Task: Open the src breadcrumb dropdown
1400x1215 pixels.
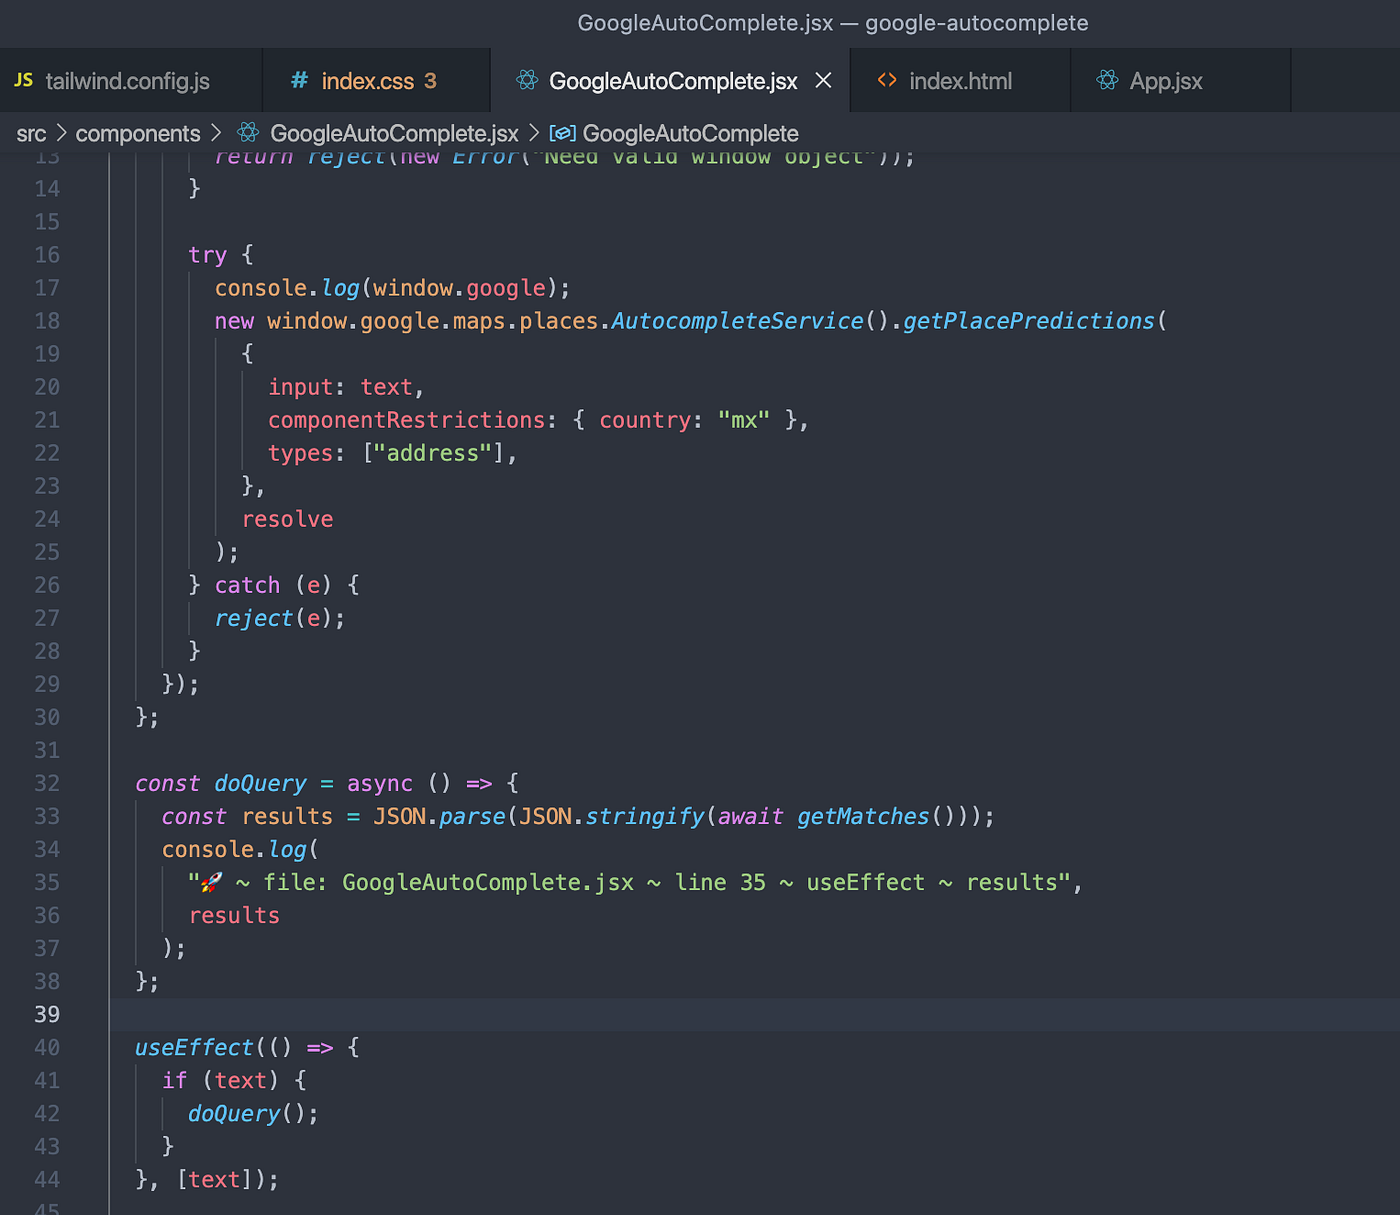Action: (x=31, y=133)
